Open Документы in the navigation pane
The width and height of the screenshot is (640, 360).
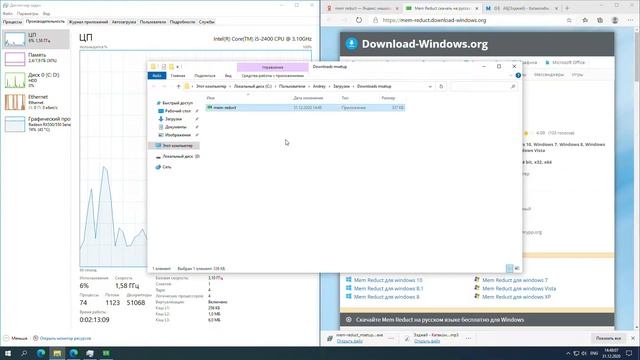[x=176, y=127]
